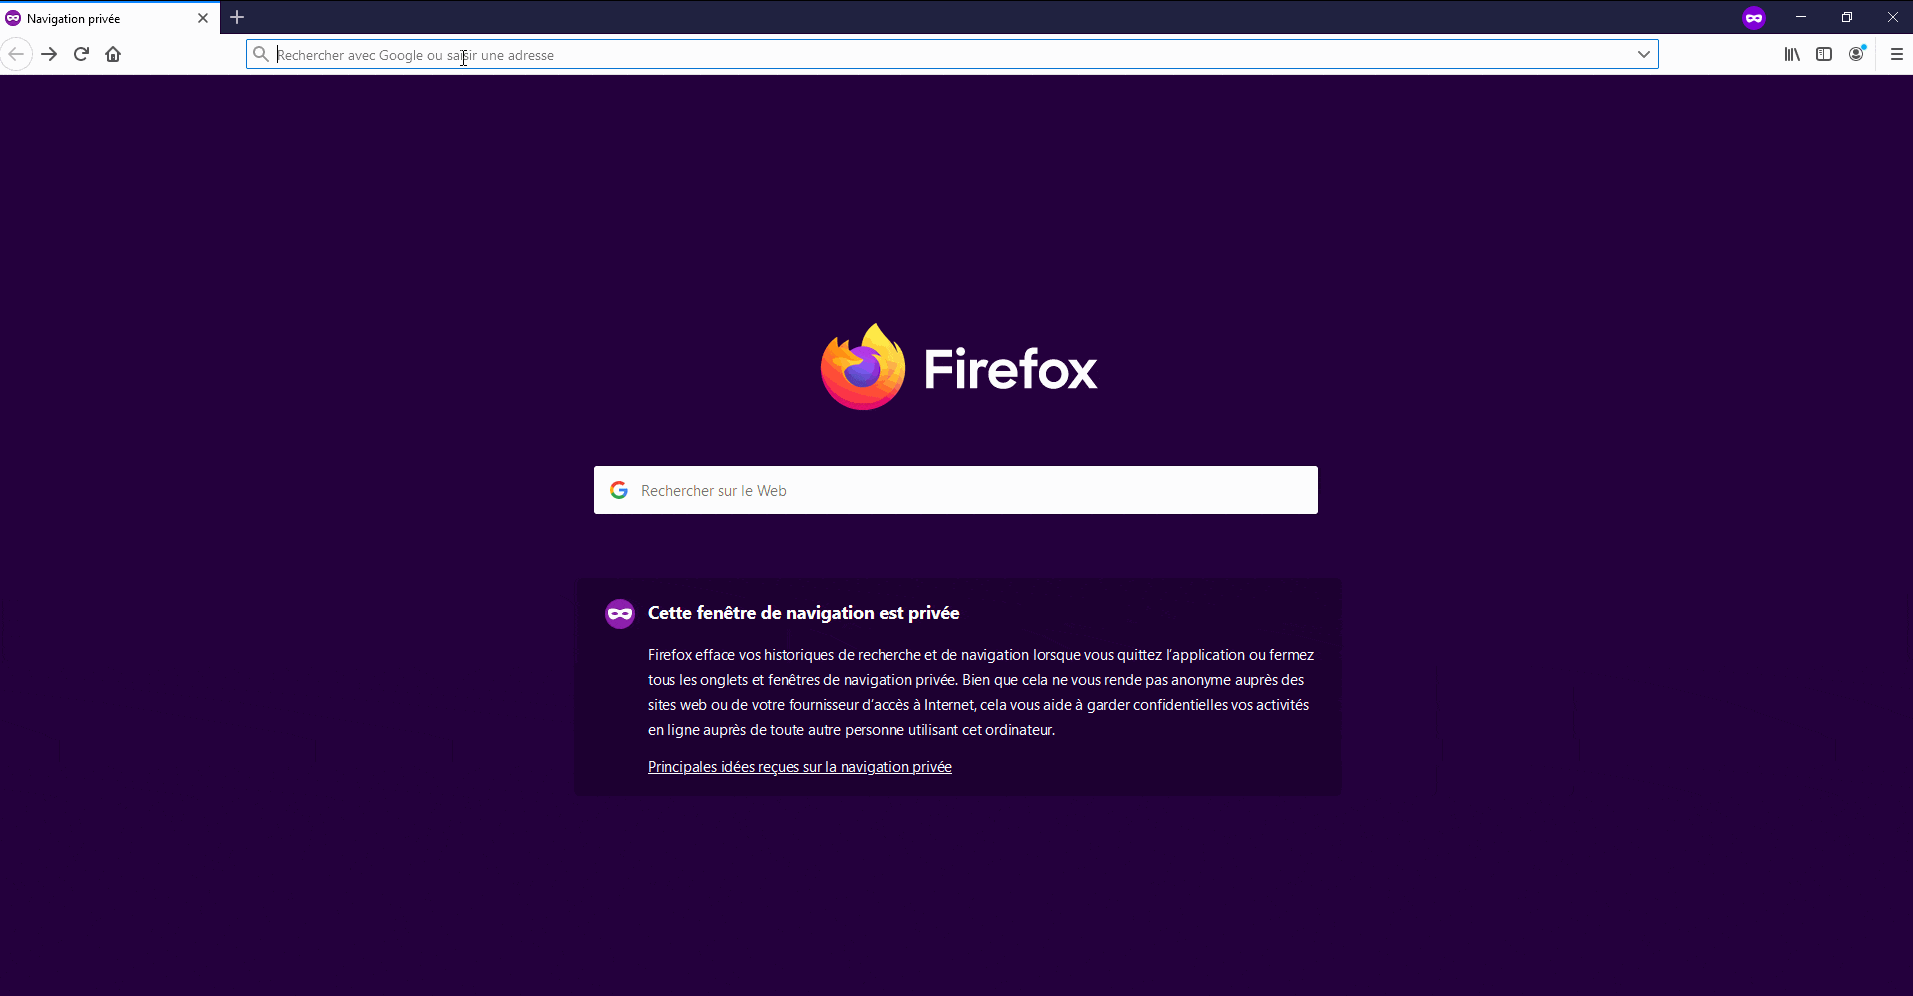Click the purple mask icon beside the heading
This screenshot has height=996, width=1913.
point(620,613)
